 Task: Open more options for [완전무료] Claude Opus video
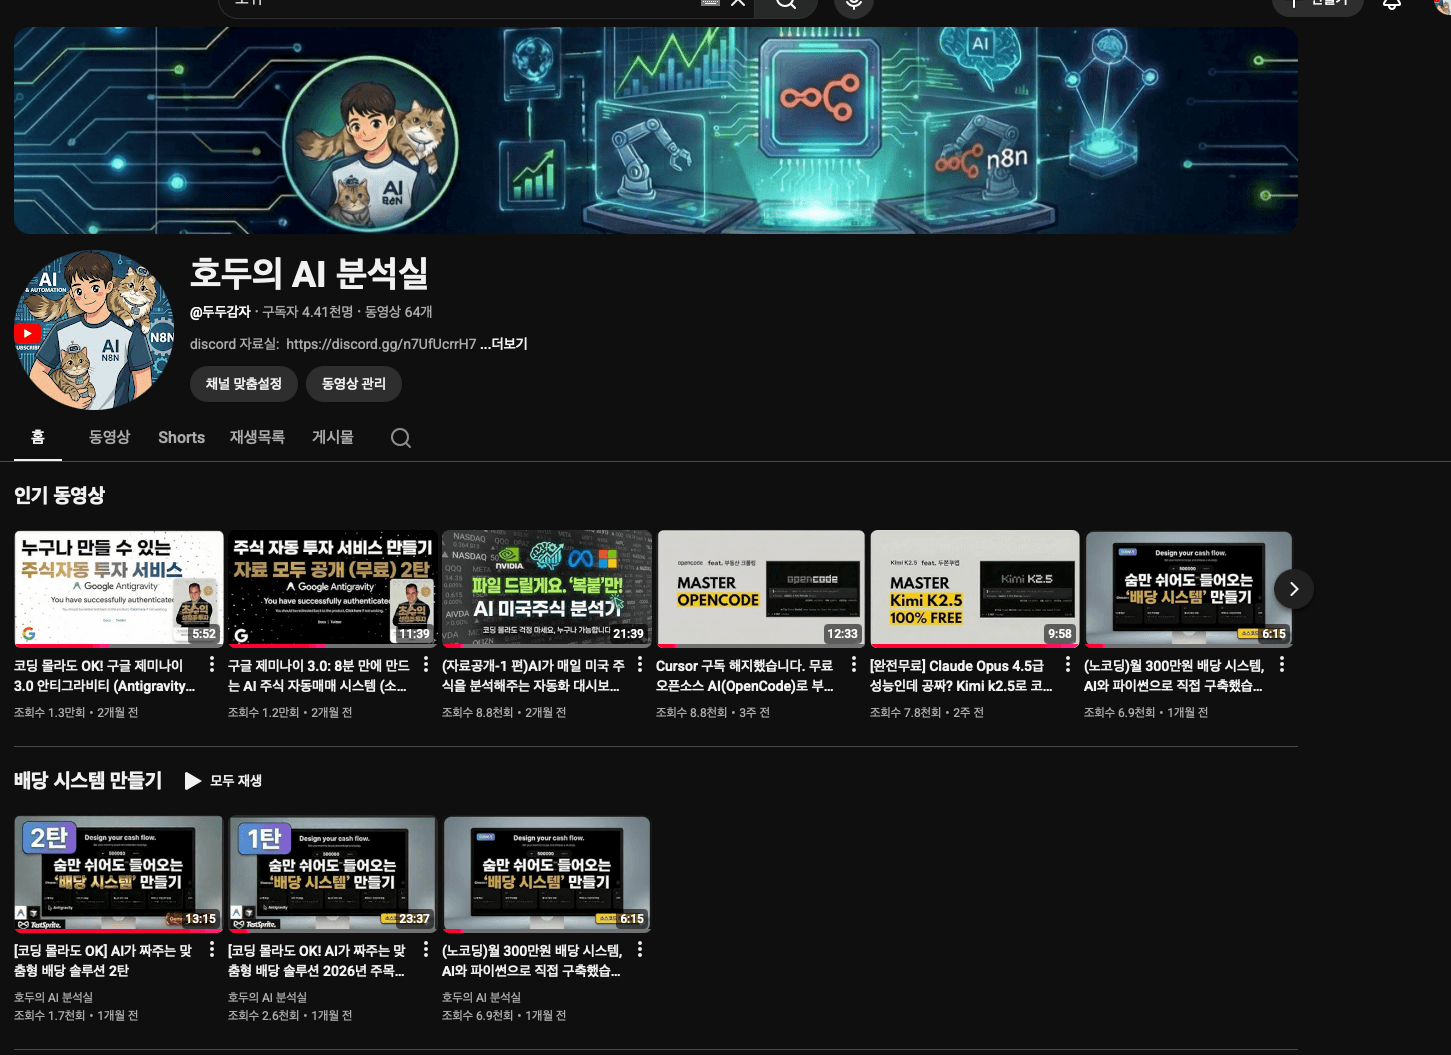pyautogui.click(x=1068, y=665)
